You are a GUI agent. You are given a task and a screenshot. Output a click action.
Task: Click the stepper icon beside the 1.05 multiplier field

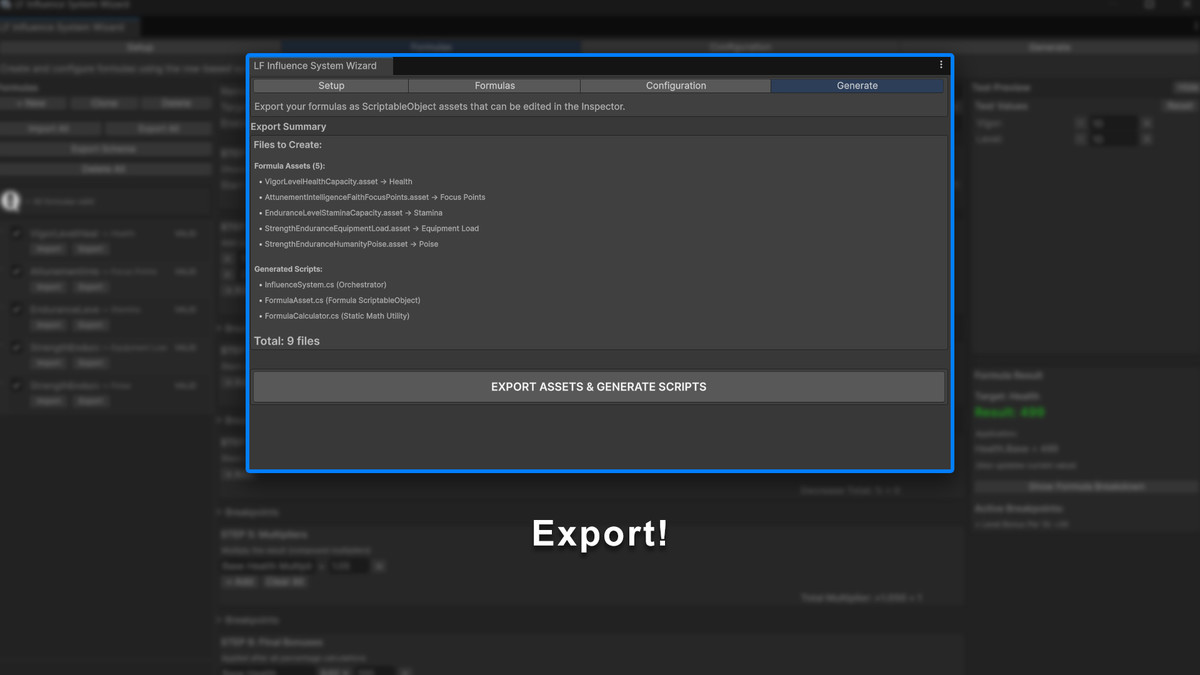click(x=378, y=565)
